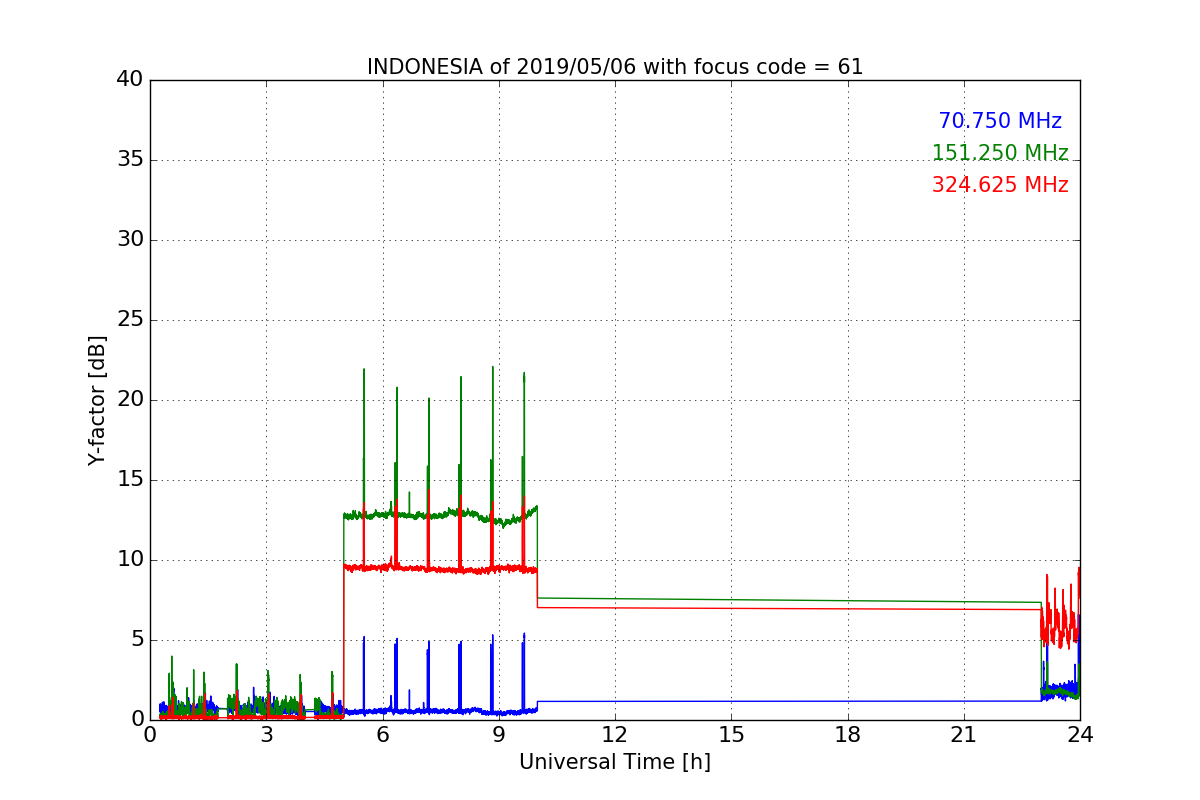Viewport: 1200px width, 800px height.
Task: Select the red 324.625 MHz legend label
Action: point(1000,185)
